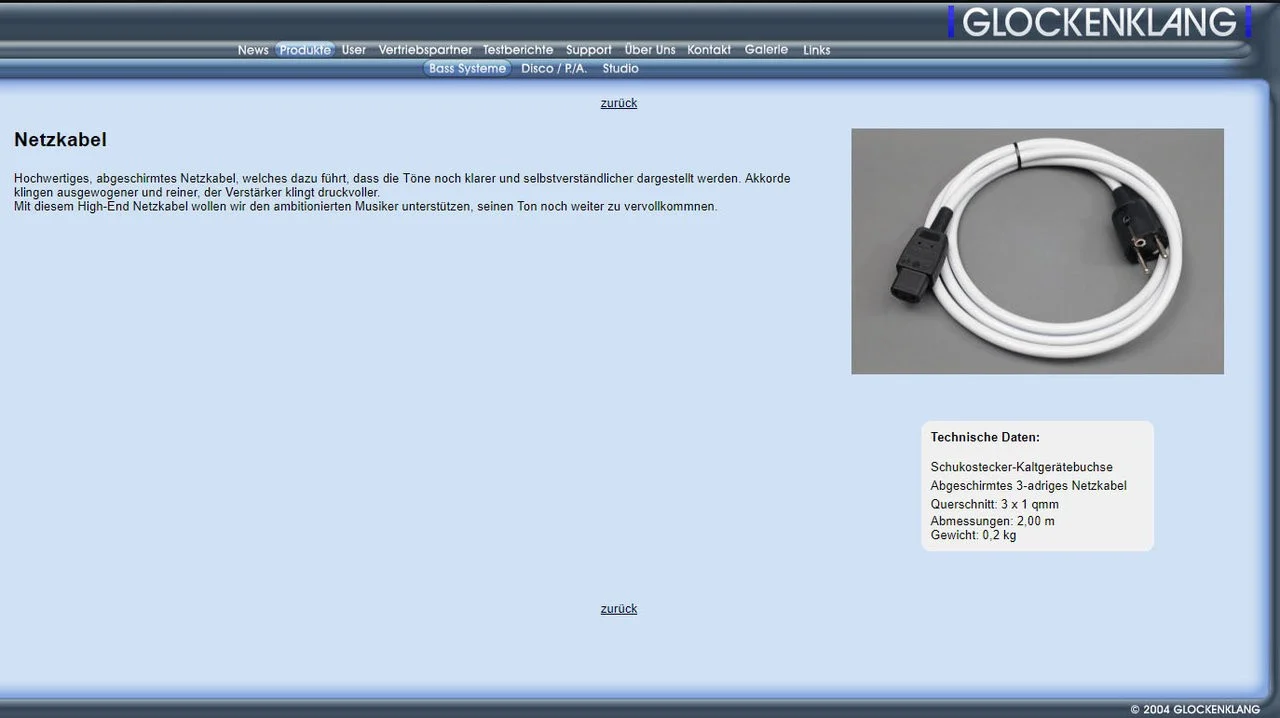Image resolution: width=1280 pixels, height=718 pixels.
Task: Switch to the Bass Systeme category
Action: (466, 68)
